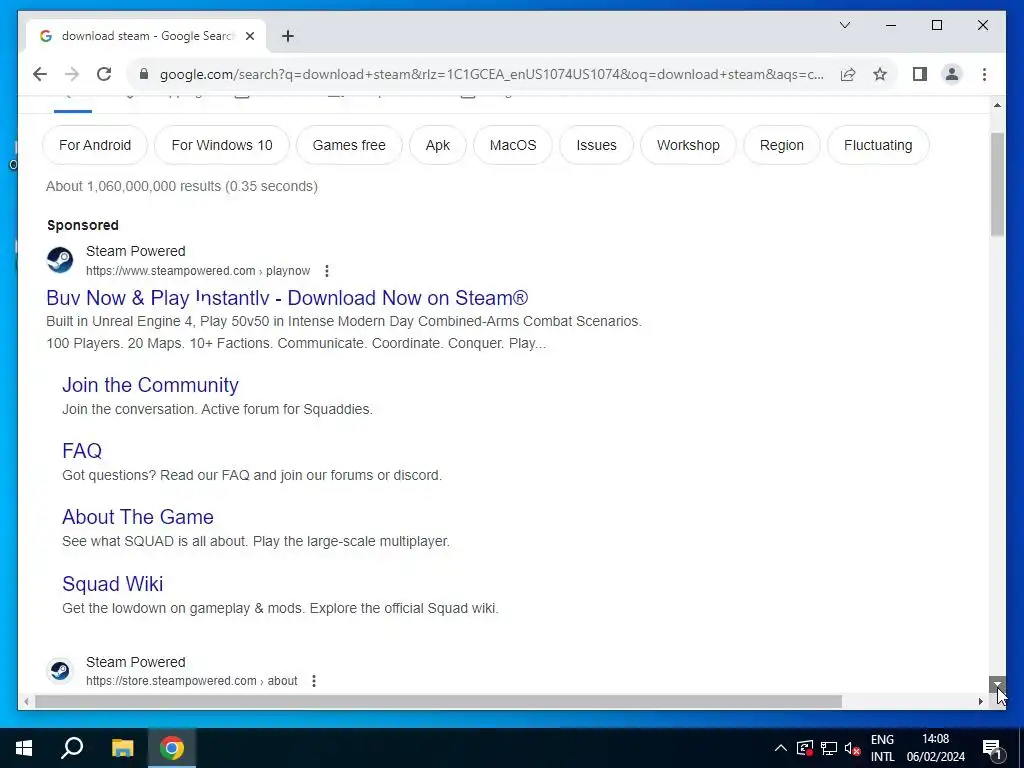1024x768 pixels.
Task: Select the Workshop filter chip
Action: pos(688,145)
